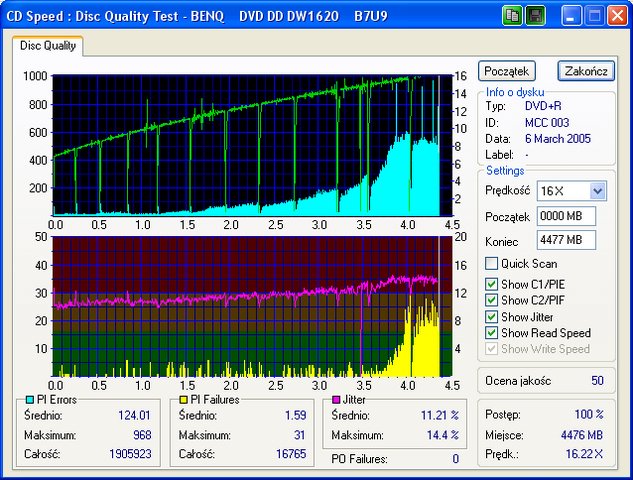The width and height of the screenshot is (633, 480).
Task: Close the CD Speed window
Action: click(x=617, y=16)
